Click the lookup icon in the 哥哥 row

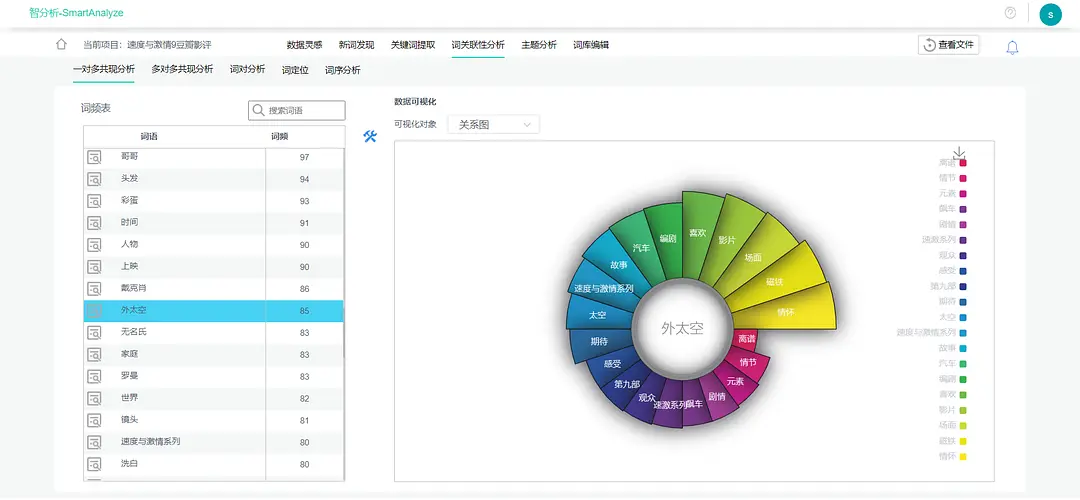point(94,158)
